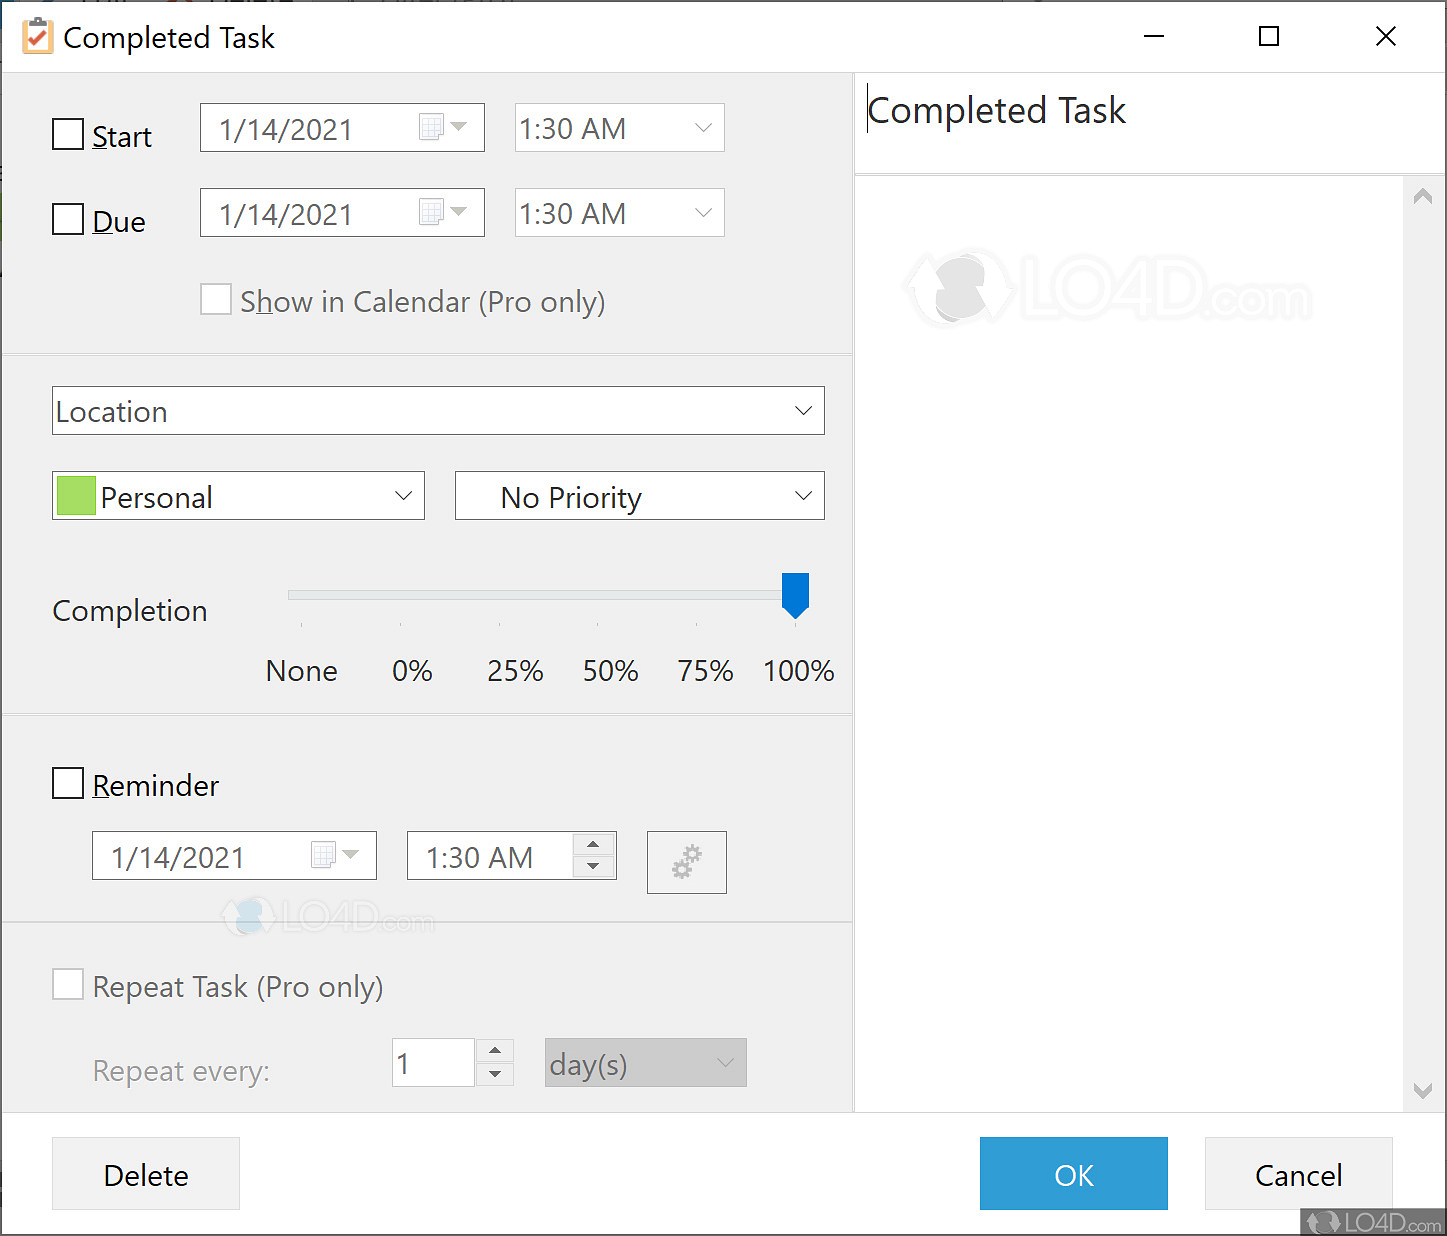Viewport: 1447px width, 1236px height.
Task: Open the No Priority dropdown
Action: 803,496
